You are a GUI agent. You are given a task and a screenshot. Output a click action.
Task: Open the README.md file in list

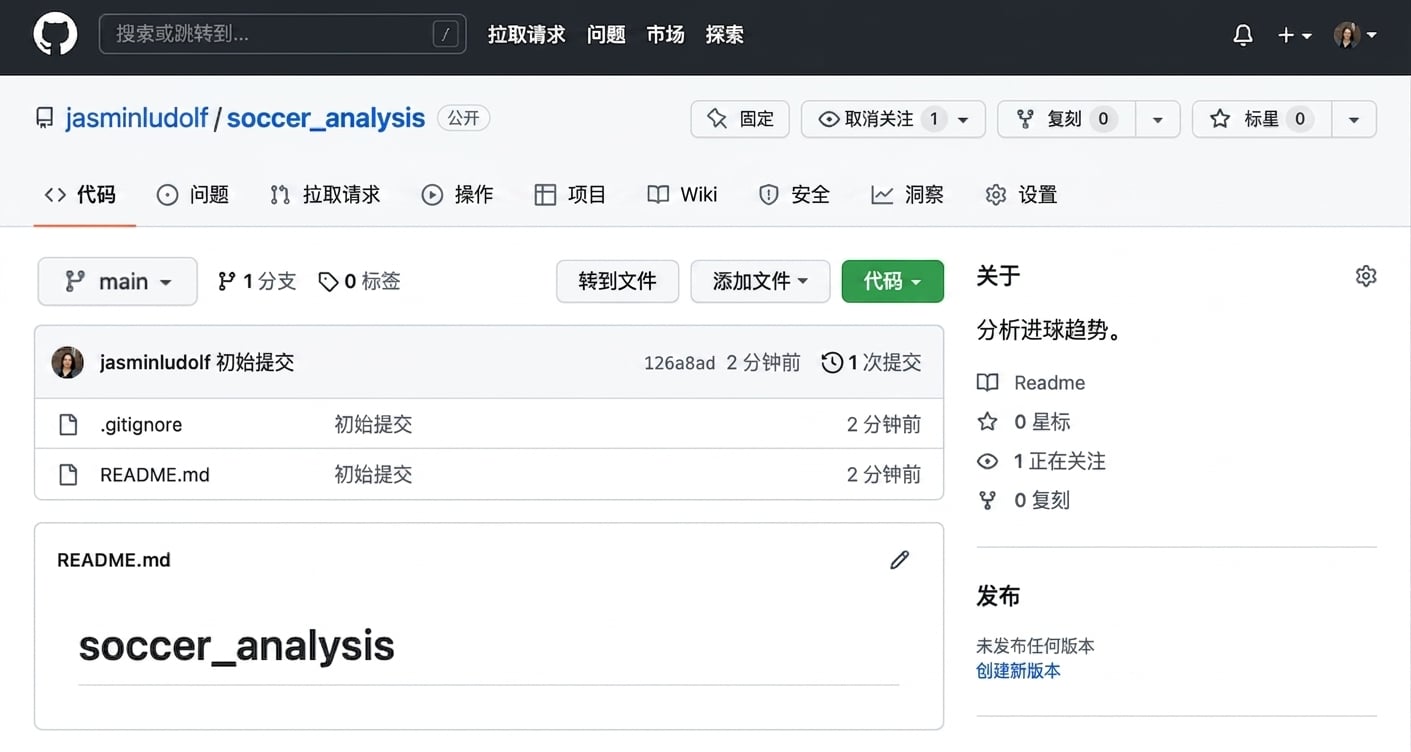(155, 475)
